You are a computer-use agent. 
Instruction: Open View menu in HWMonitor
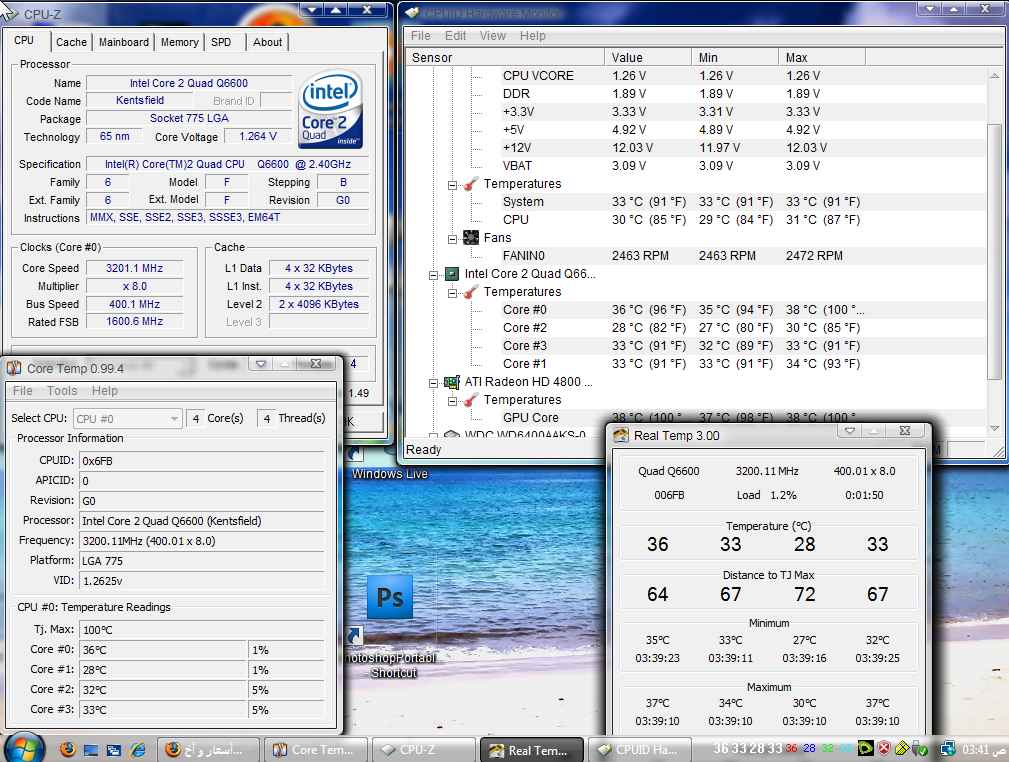(493, 36)
